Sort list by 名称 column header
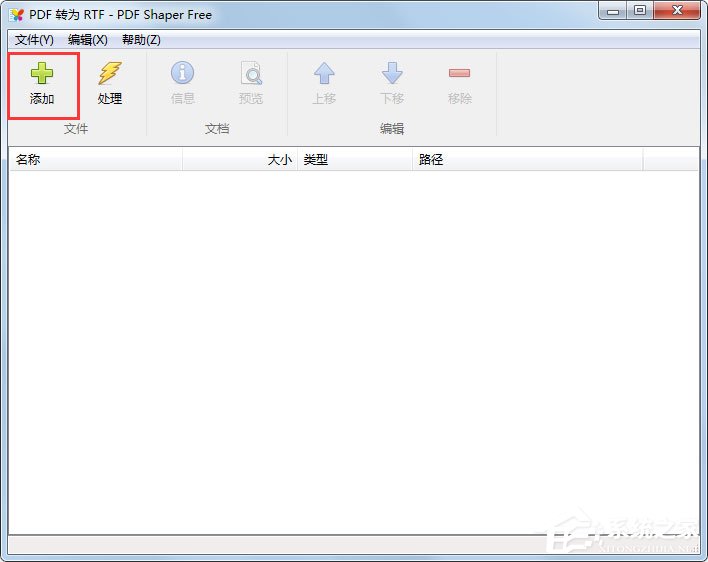 [96, 159]
